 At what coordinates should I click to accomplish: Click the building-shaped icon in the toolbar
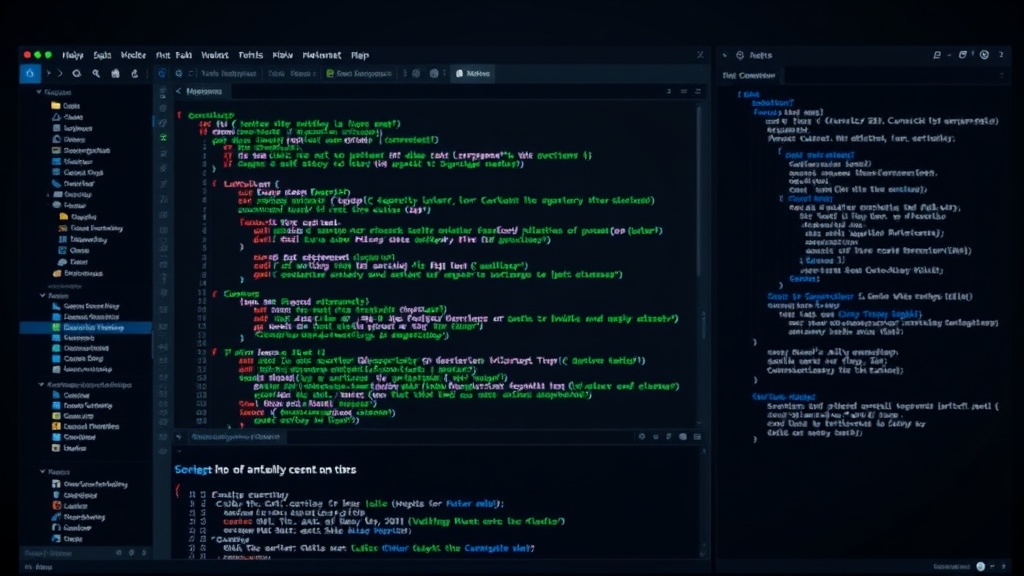(116, 74)
